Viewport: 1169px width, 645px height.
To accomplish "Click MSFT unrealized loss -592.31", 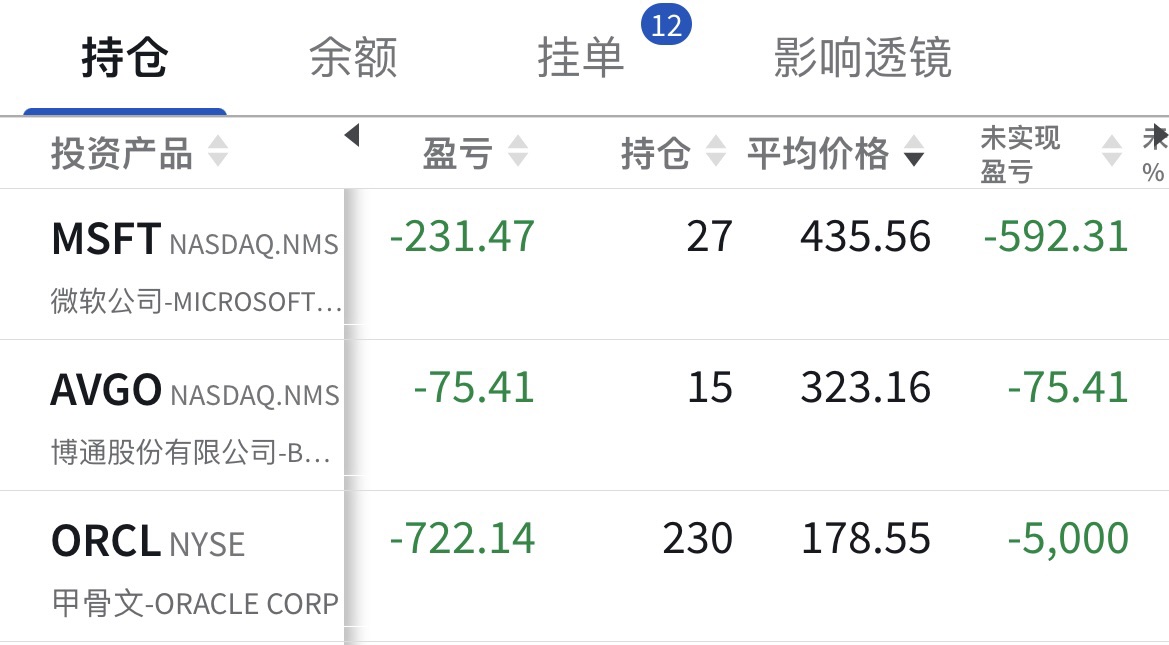I will pos(1055,237).
